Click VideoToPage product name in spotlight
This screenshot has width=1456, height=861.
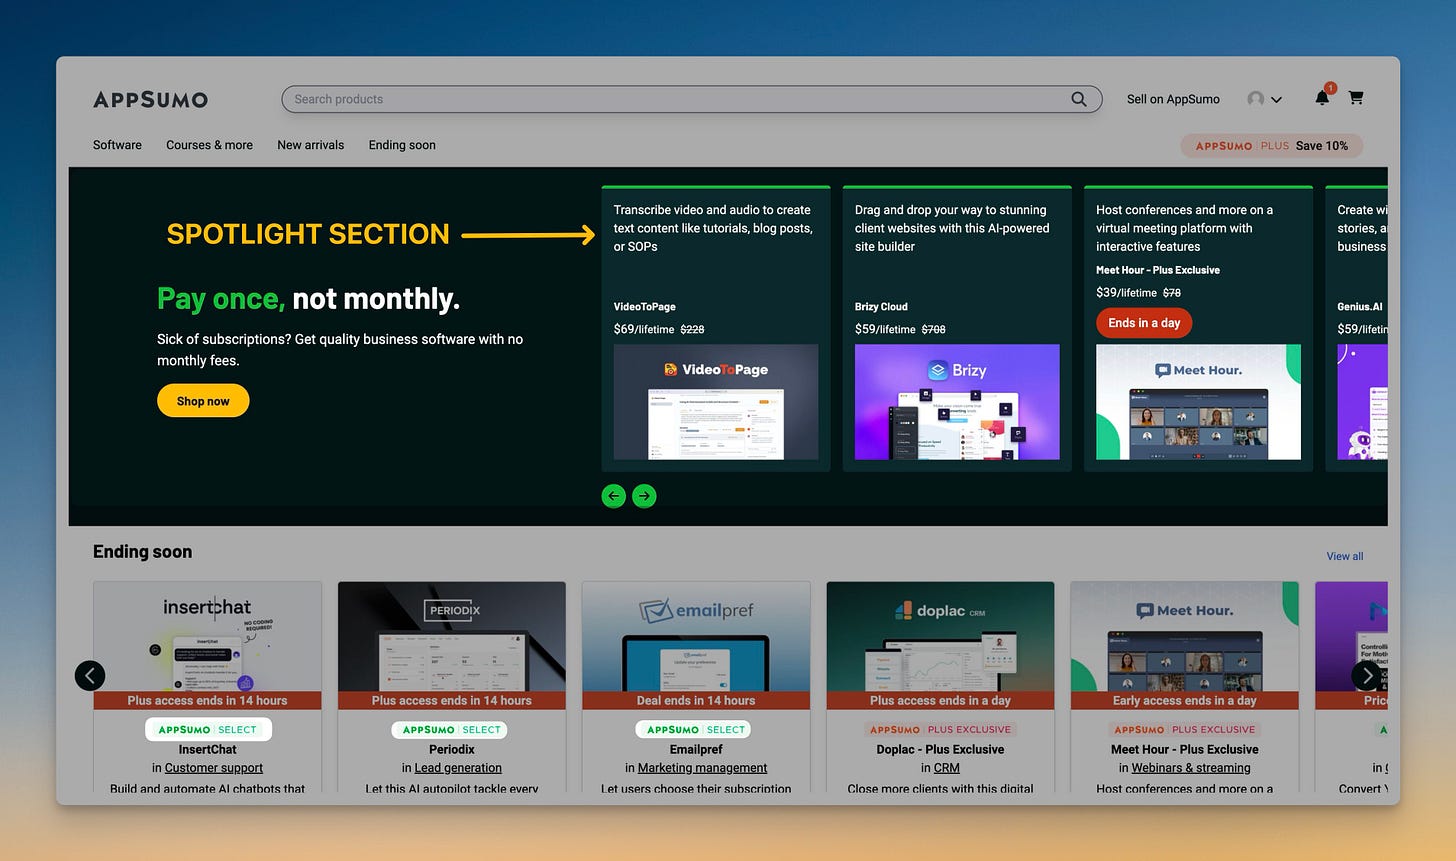[x=644, y=307]
